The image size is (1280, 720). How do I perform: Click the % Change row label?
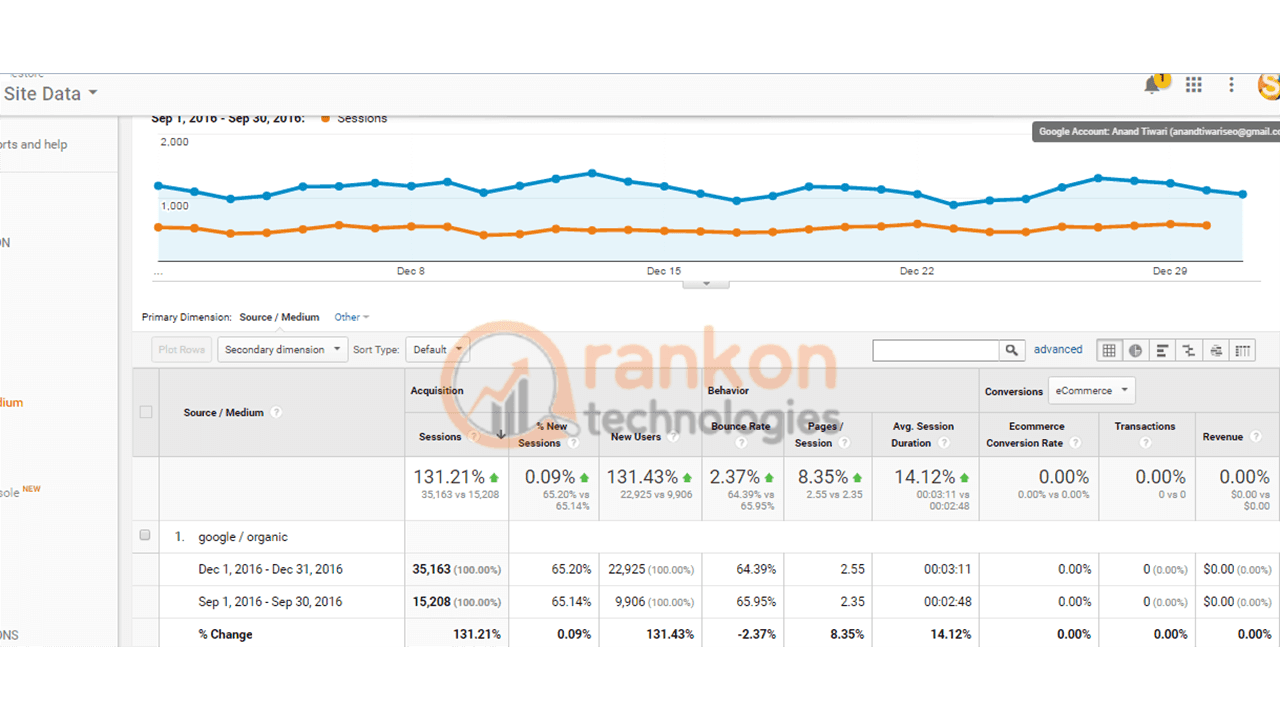tap(225, 634)
